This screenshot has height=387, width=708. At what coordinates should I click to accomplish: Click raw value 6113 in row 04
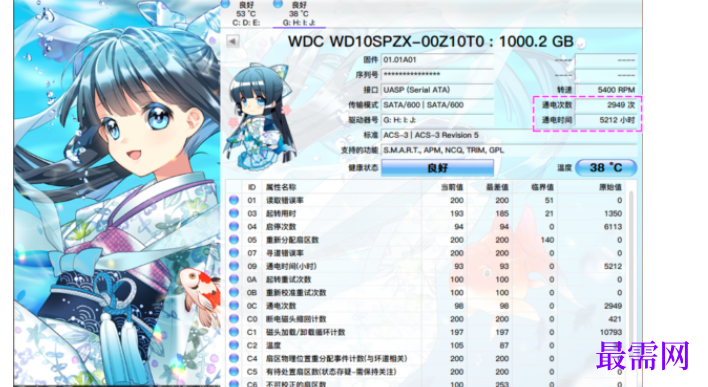pyautogui.click(x=613, y=226)
